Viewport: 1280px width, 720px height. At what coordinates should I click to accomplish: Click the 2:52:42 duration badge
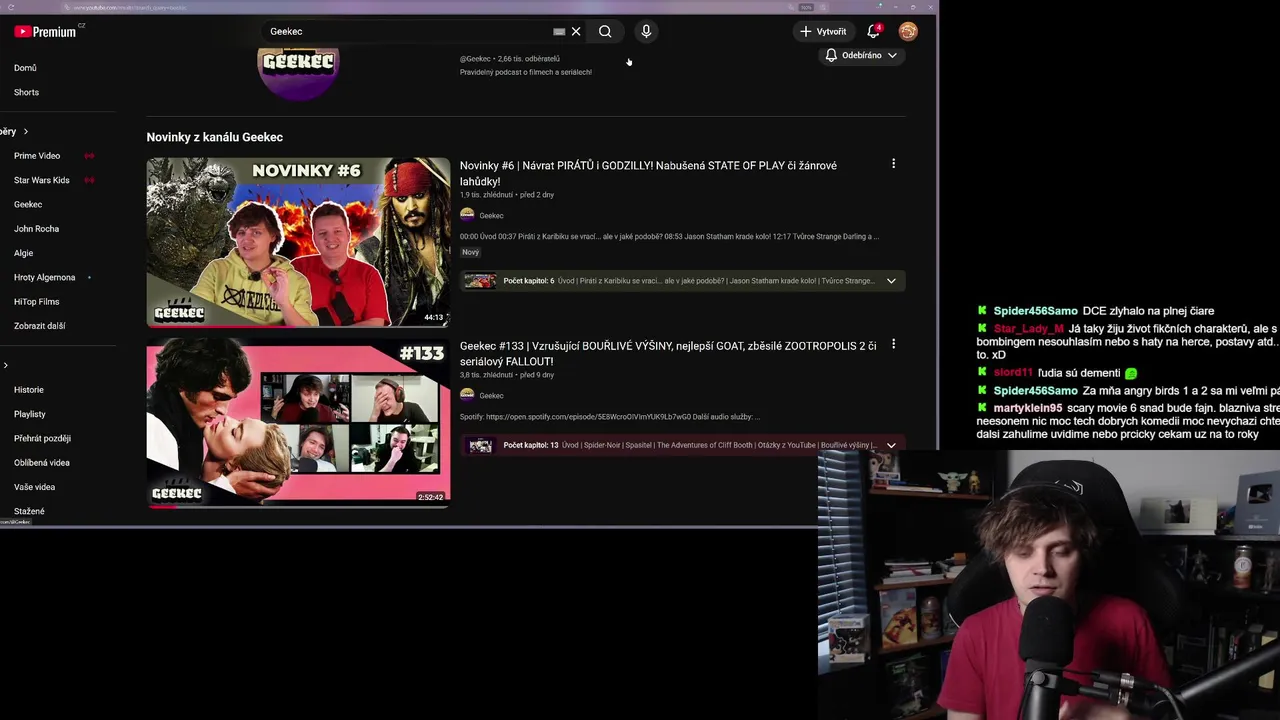[x=430, y=497]
